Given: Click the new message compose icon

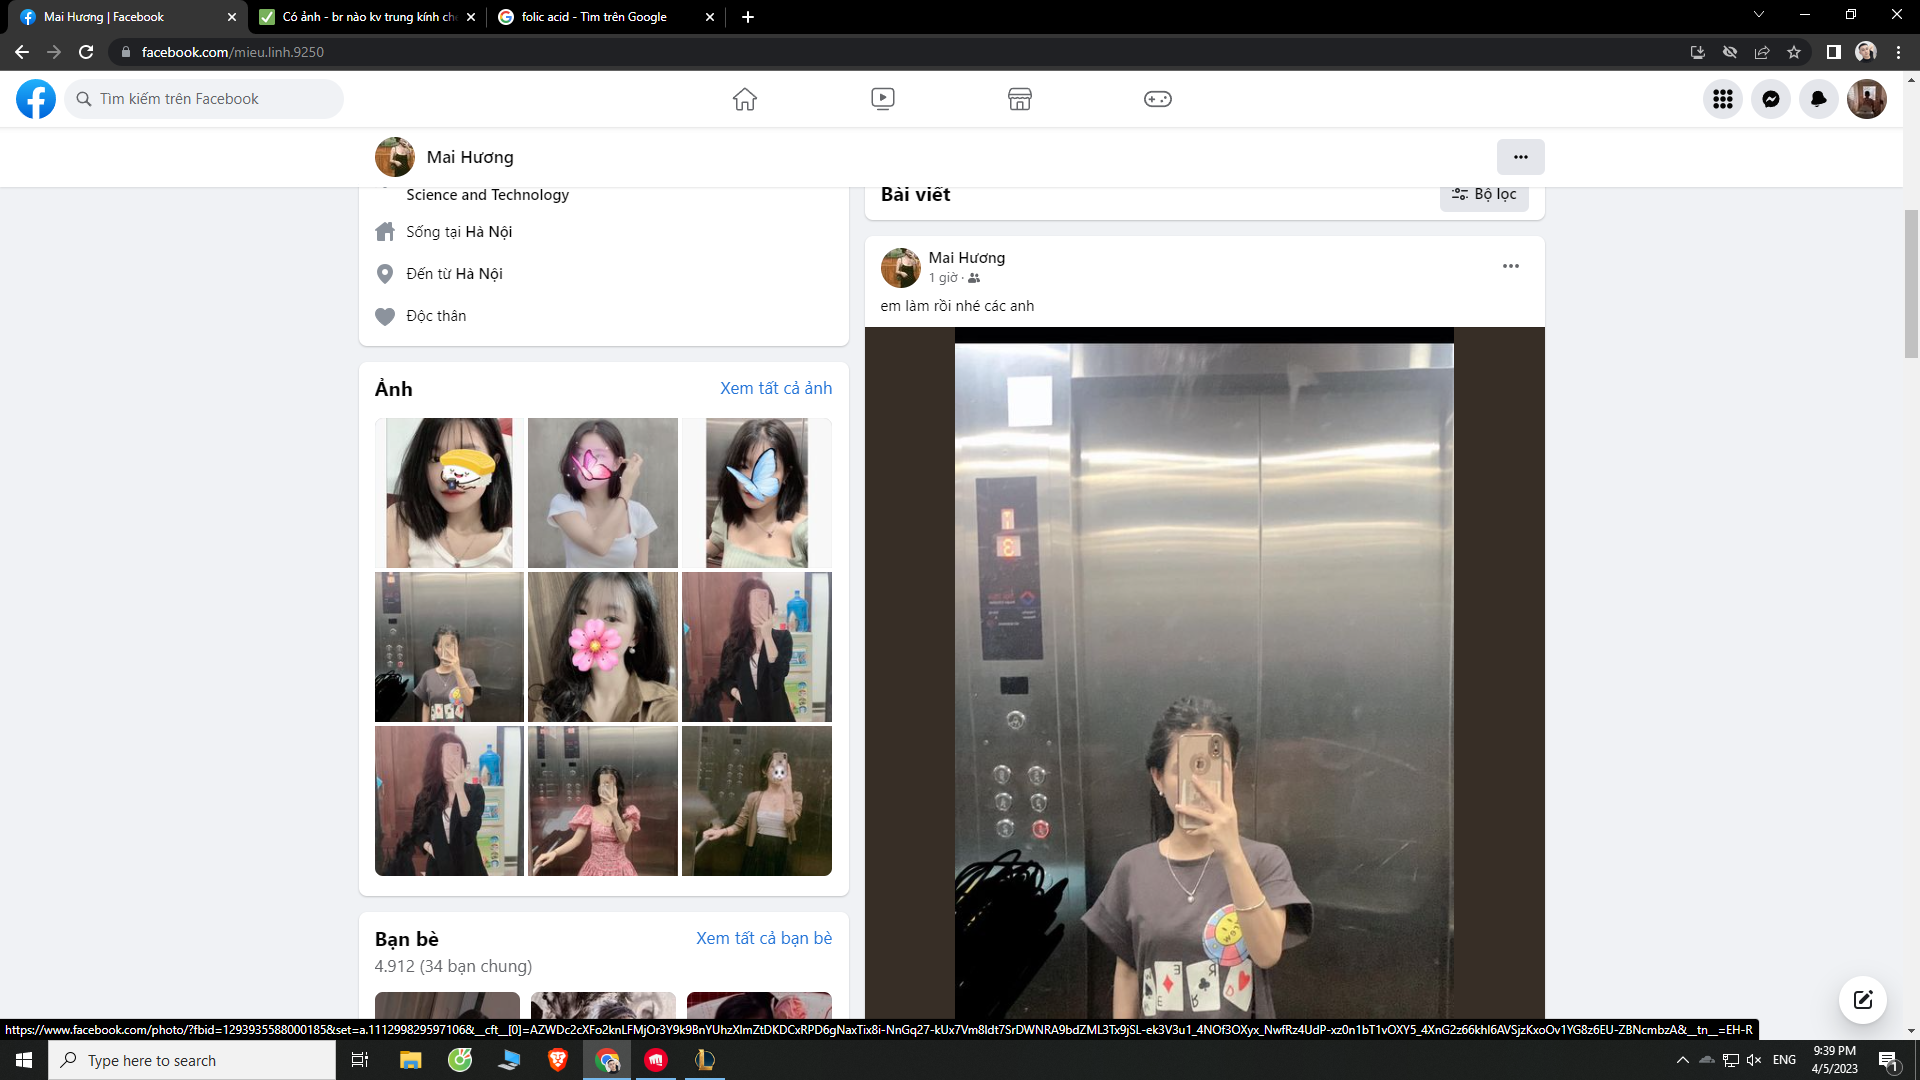Looking at the screenshot, I should tap(1862, 1000).
